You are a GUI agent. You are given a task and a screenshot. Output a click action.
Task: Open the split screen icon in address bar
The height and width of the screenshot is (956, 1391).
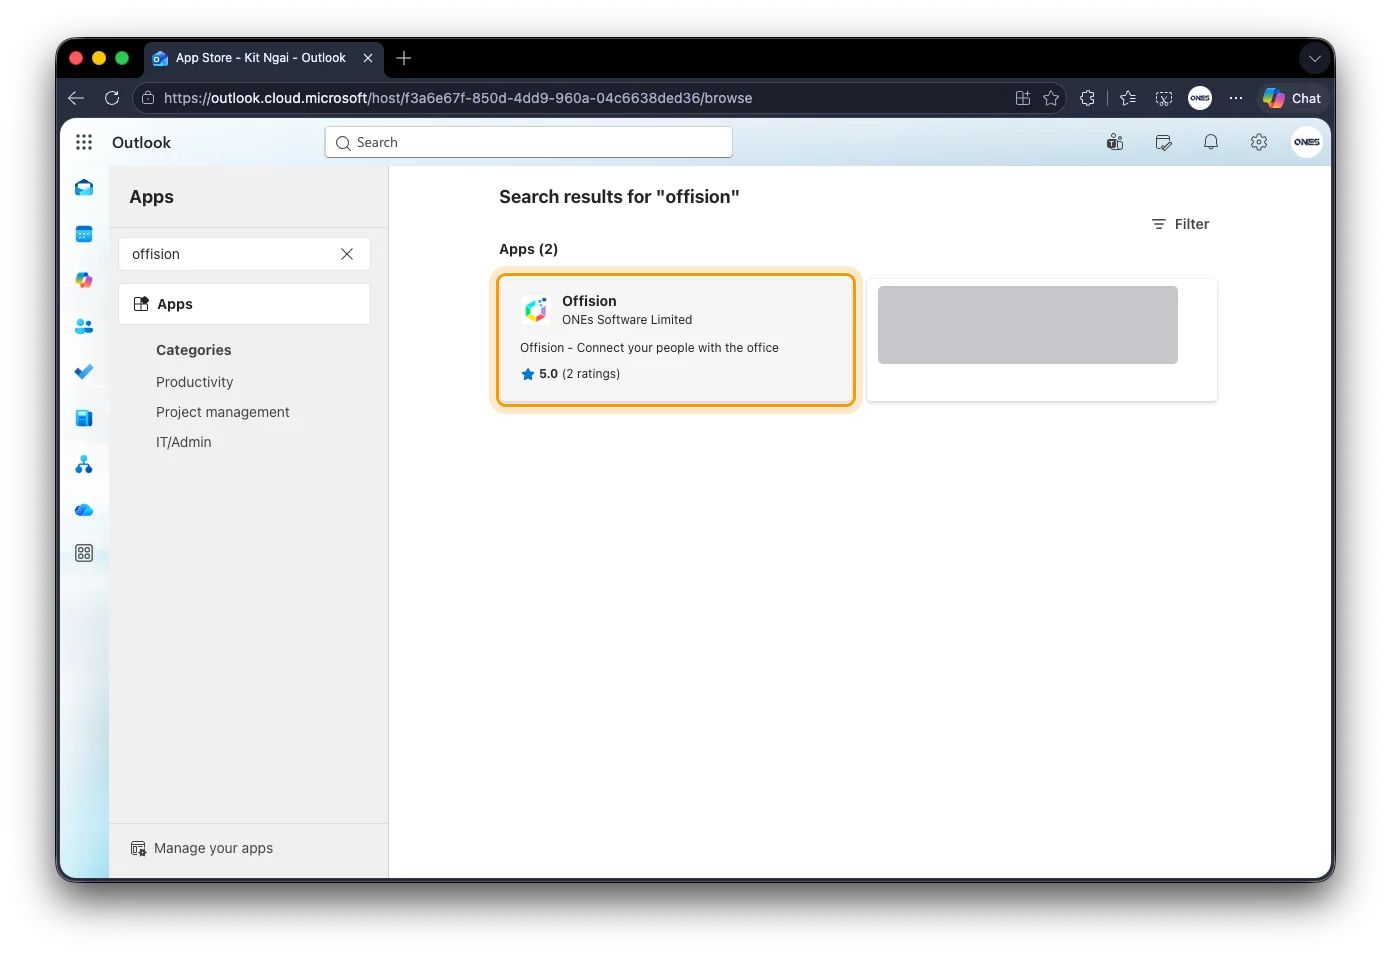[1023, 98]
